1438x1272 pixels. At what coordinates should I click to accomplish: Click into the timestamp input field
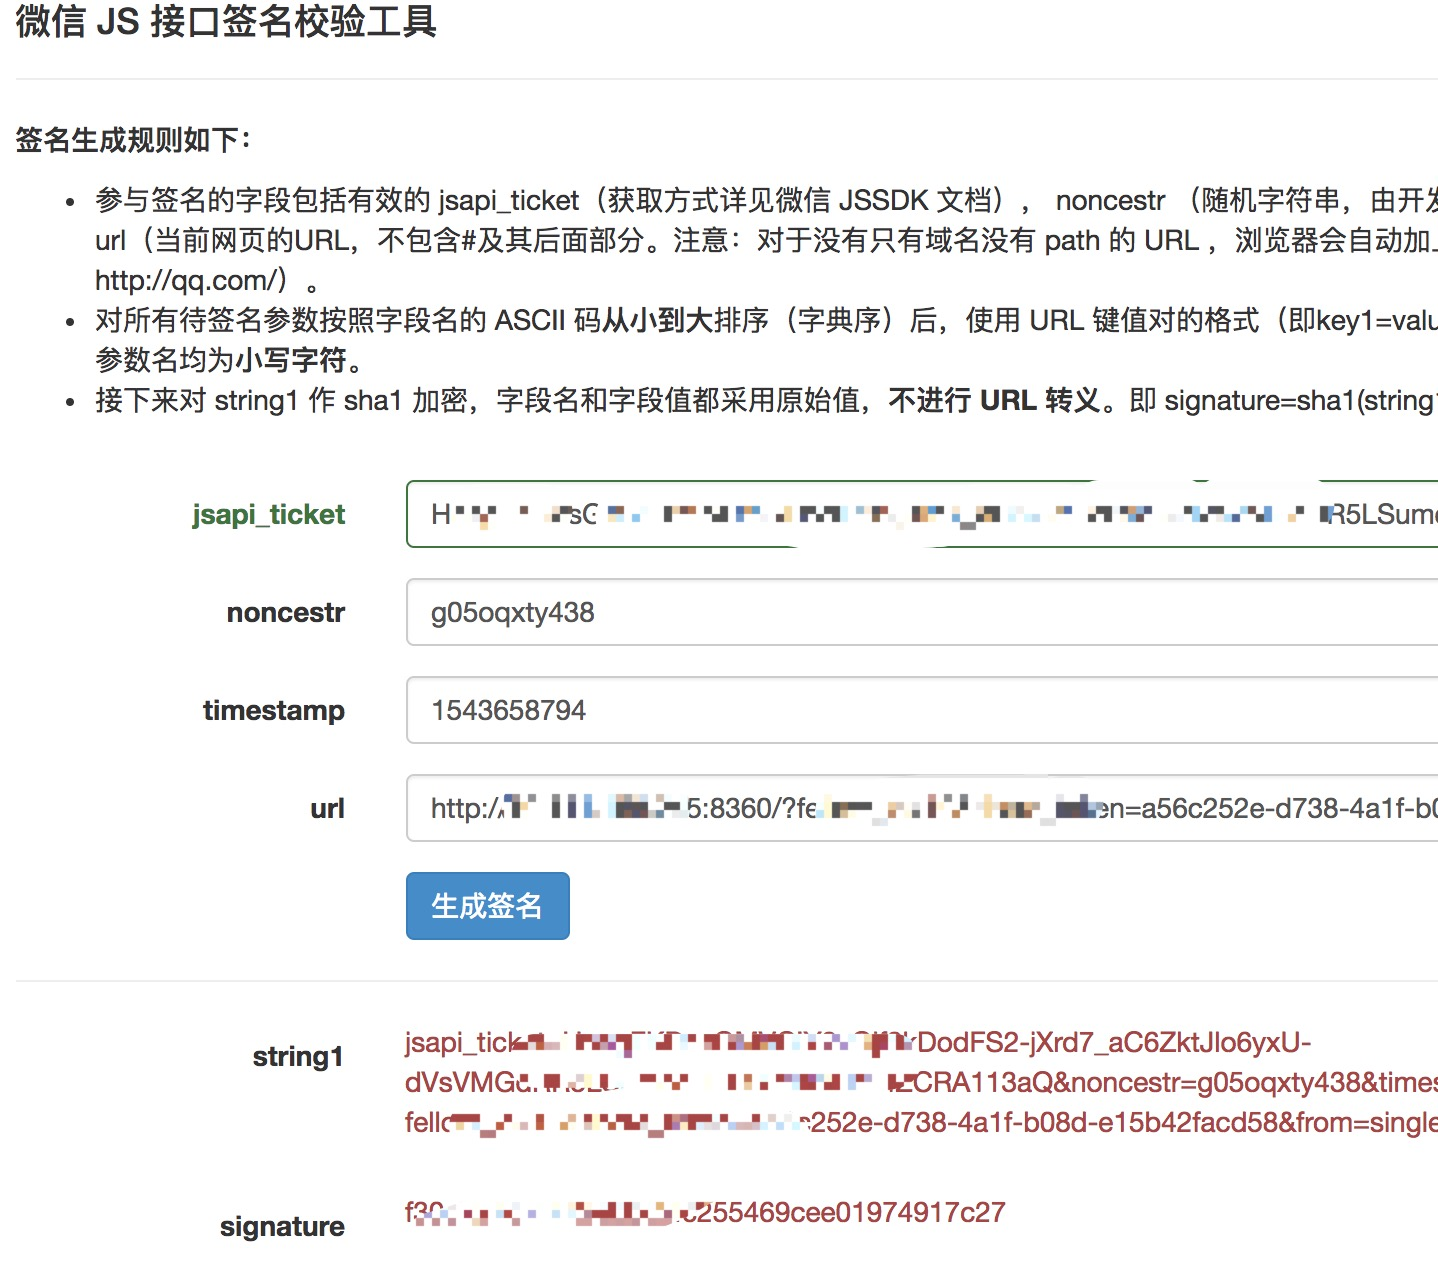click(x=922, y=710)
